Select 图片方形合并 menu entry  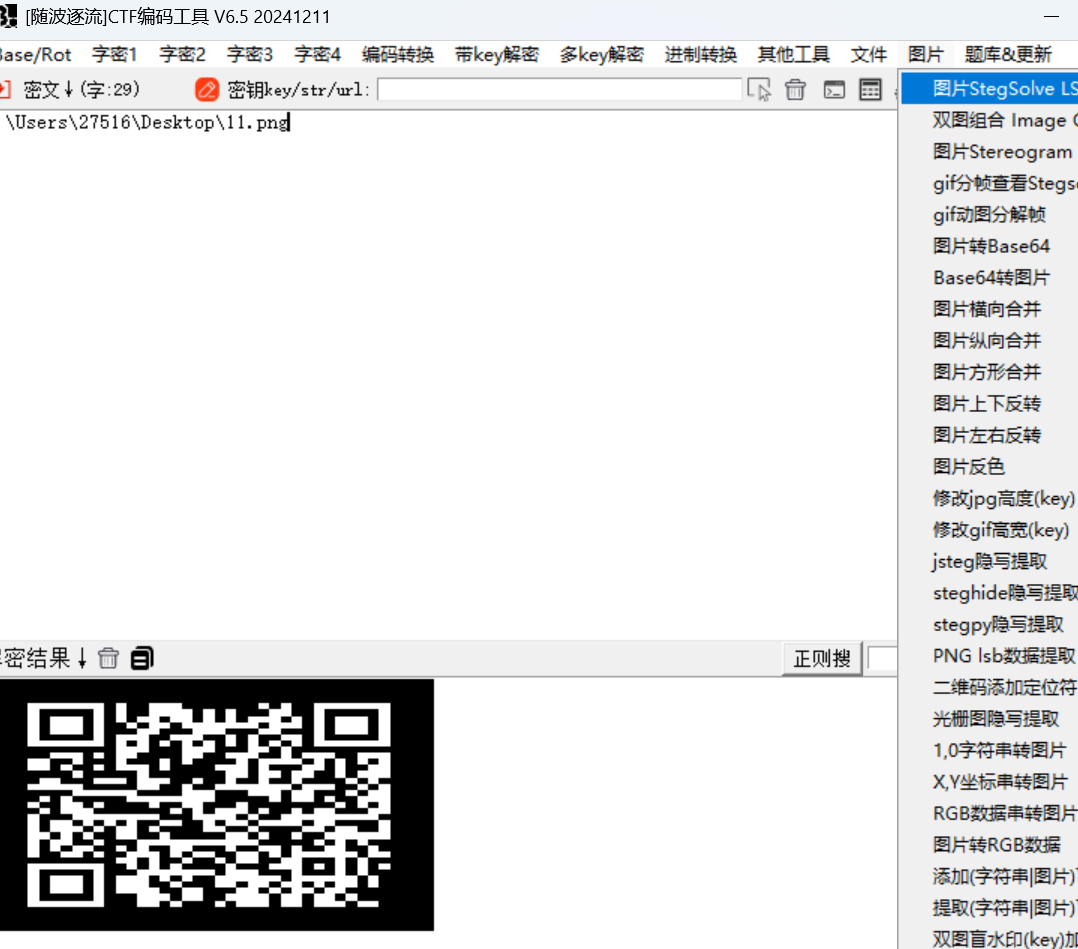point(989,372)
